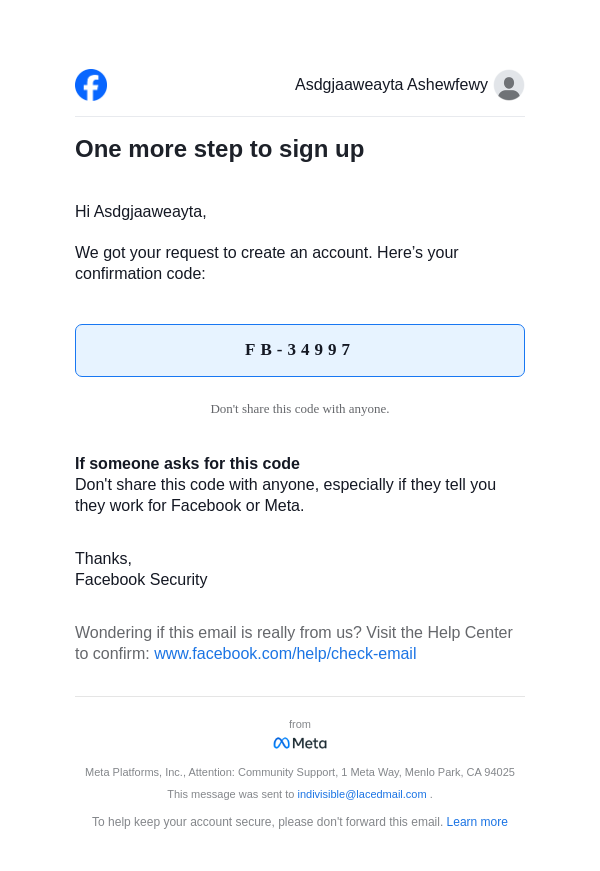Viewport: 600px width, 871px height.
Task: Click the Meta logo in footer
Action: pyautogui.click(x=300, y=743)
